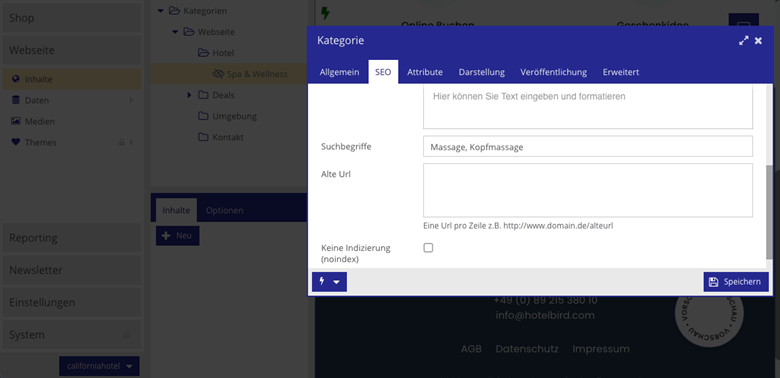Open the System section
This screenshot has width=780, height=378.
[73, 335]
